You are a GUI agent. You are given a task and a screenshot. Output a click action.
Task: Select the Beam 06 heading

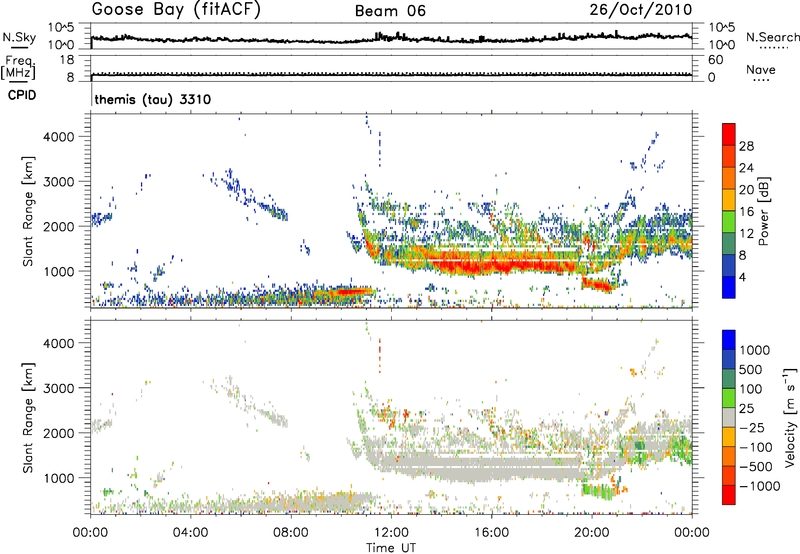pyautogui.click(x=390, y=11)
